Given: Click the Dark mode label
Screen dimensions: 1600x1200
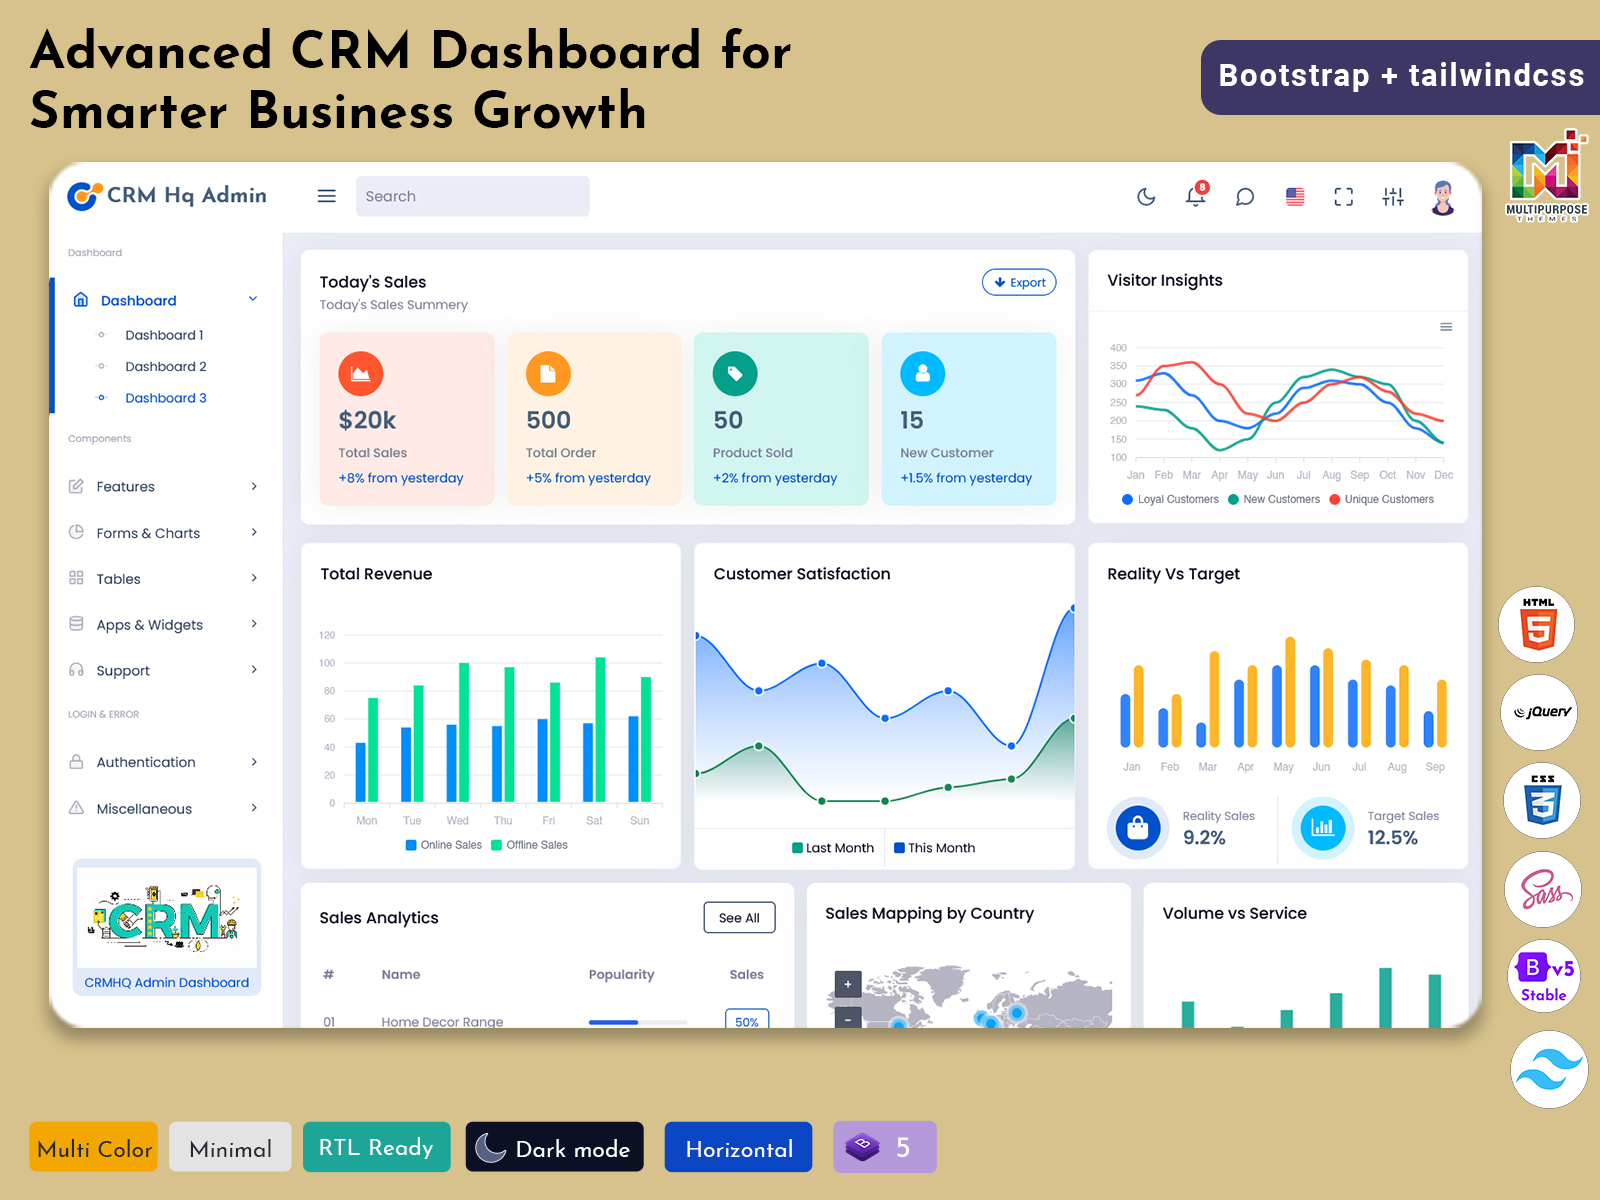Looking at the screenshot, I should [x=555, y=1147].
